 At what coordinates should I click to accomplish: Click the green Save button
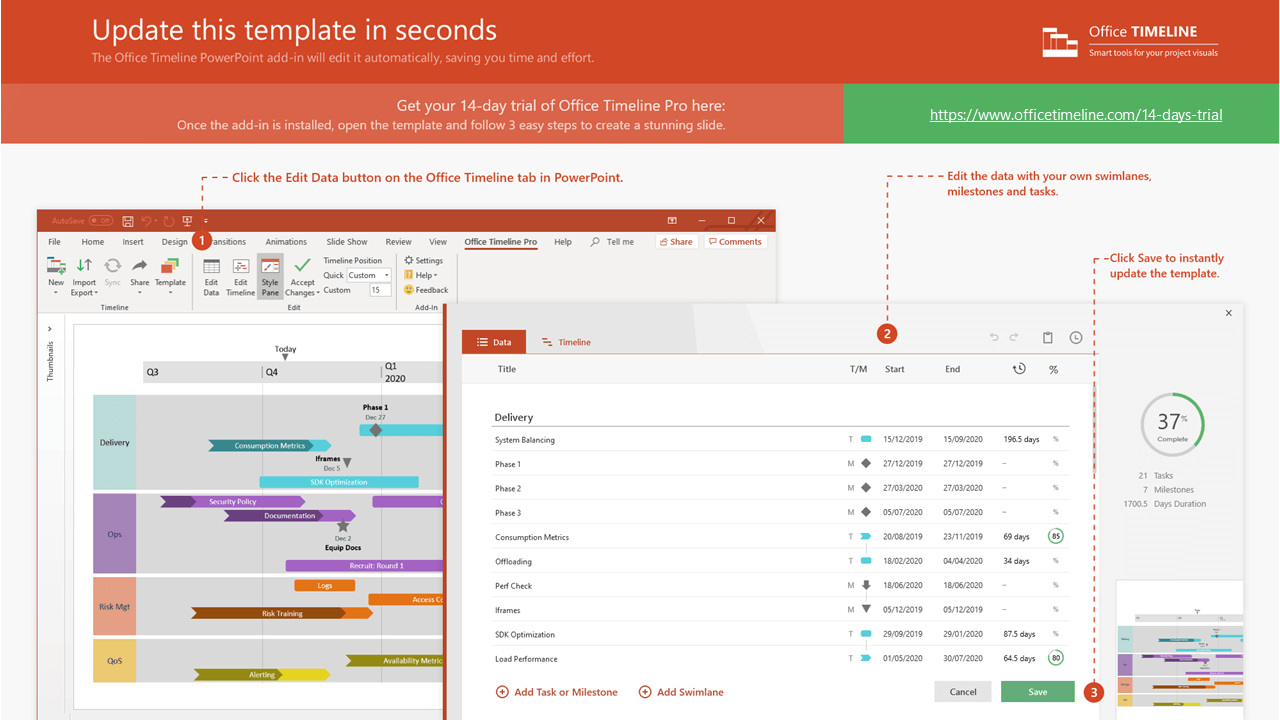1037,692
